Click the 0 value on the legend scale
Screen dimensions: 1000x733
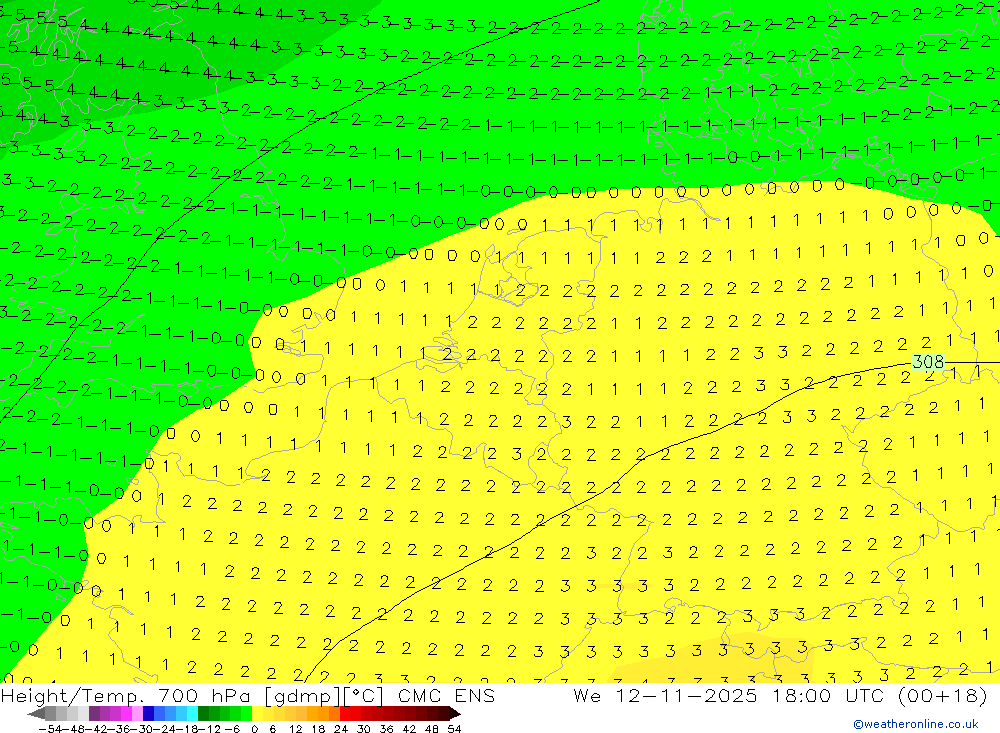point(254,729)
